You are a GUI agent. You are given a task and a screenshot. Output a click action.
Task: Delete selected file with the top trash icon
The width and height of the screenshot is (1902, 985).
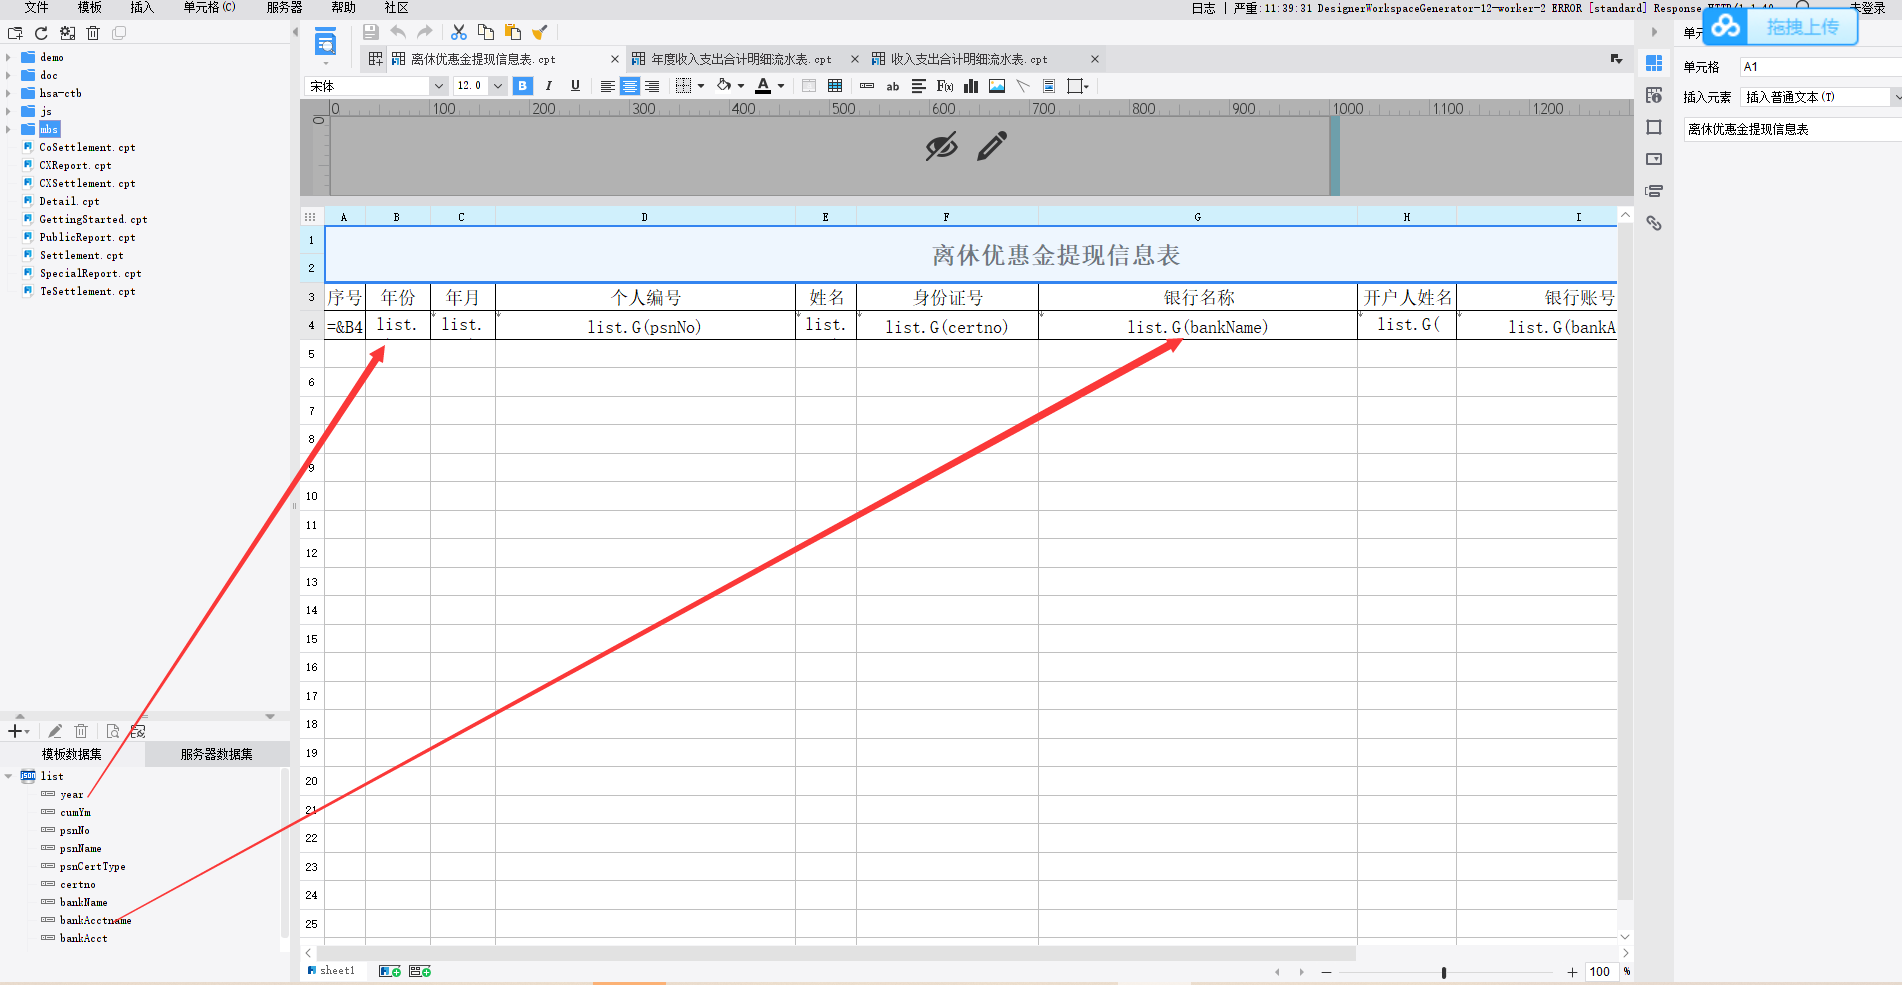[93, 33]
